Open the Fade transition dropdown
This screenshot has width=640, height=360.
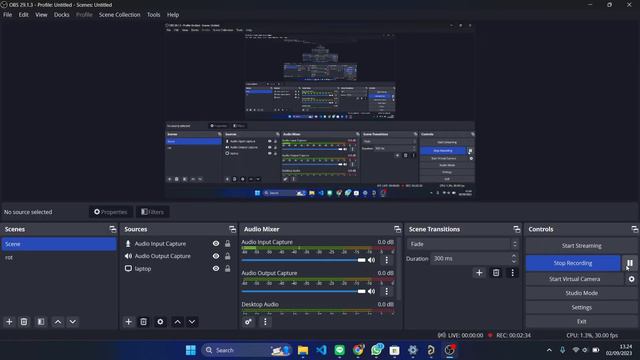coord(463,244)
